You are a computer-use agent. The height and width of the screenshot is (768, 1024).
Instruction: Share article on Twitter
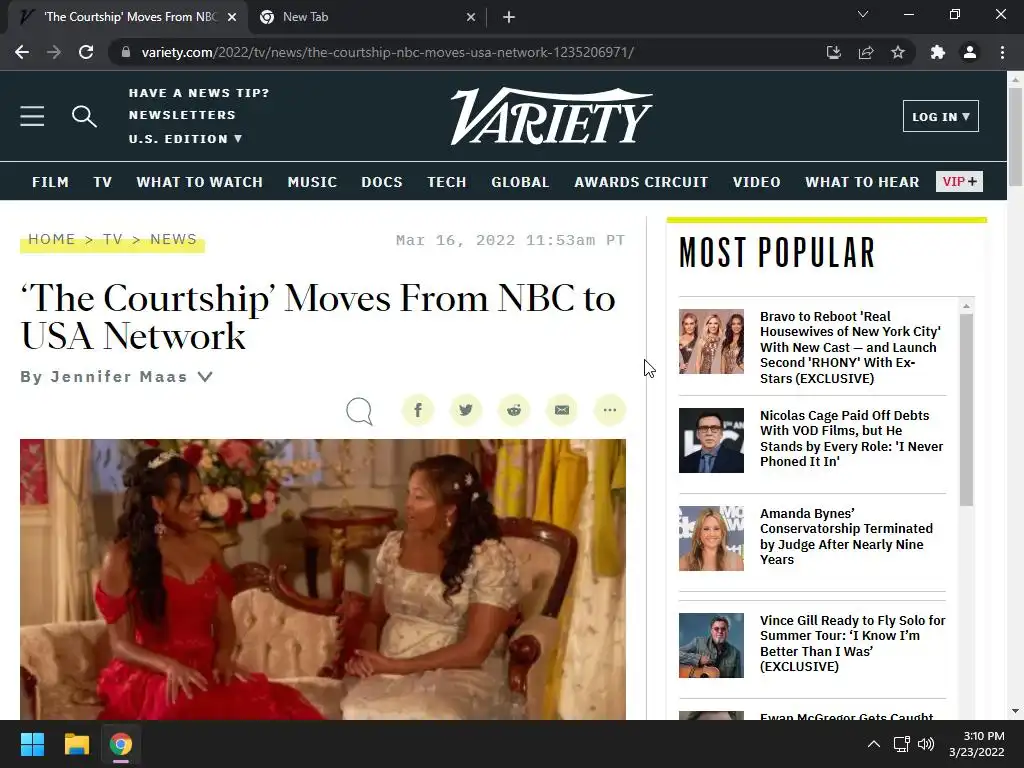pyautogui.click(x=466, y=410)
